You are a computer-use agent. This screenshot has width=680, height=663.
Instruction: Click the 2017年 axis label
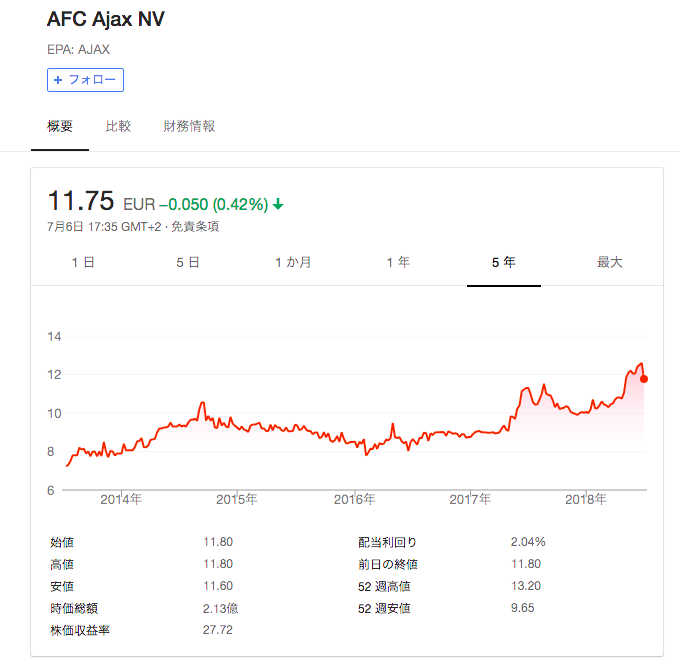[470, 500]
